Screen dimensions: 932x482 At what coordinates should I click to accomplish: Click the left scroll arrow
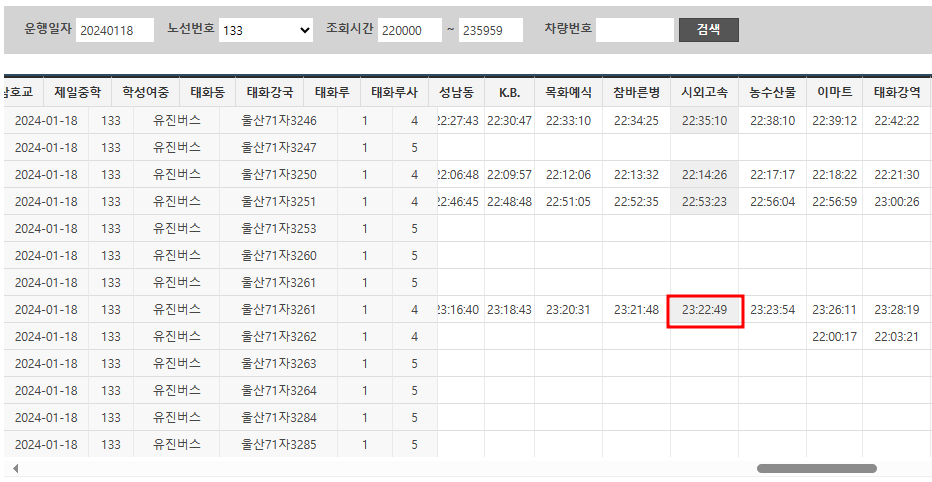14,468
